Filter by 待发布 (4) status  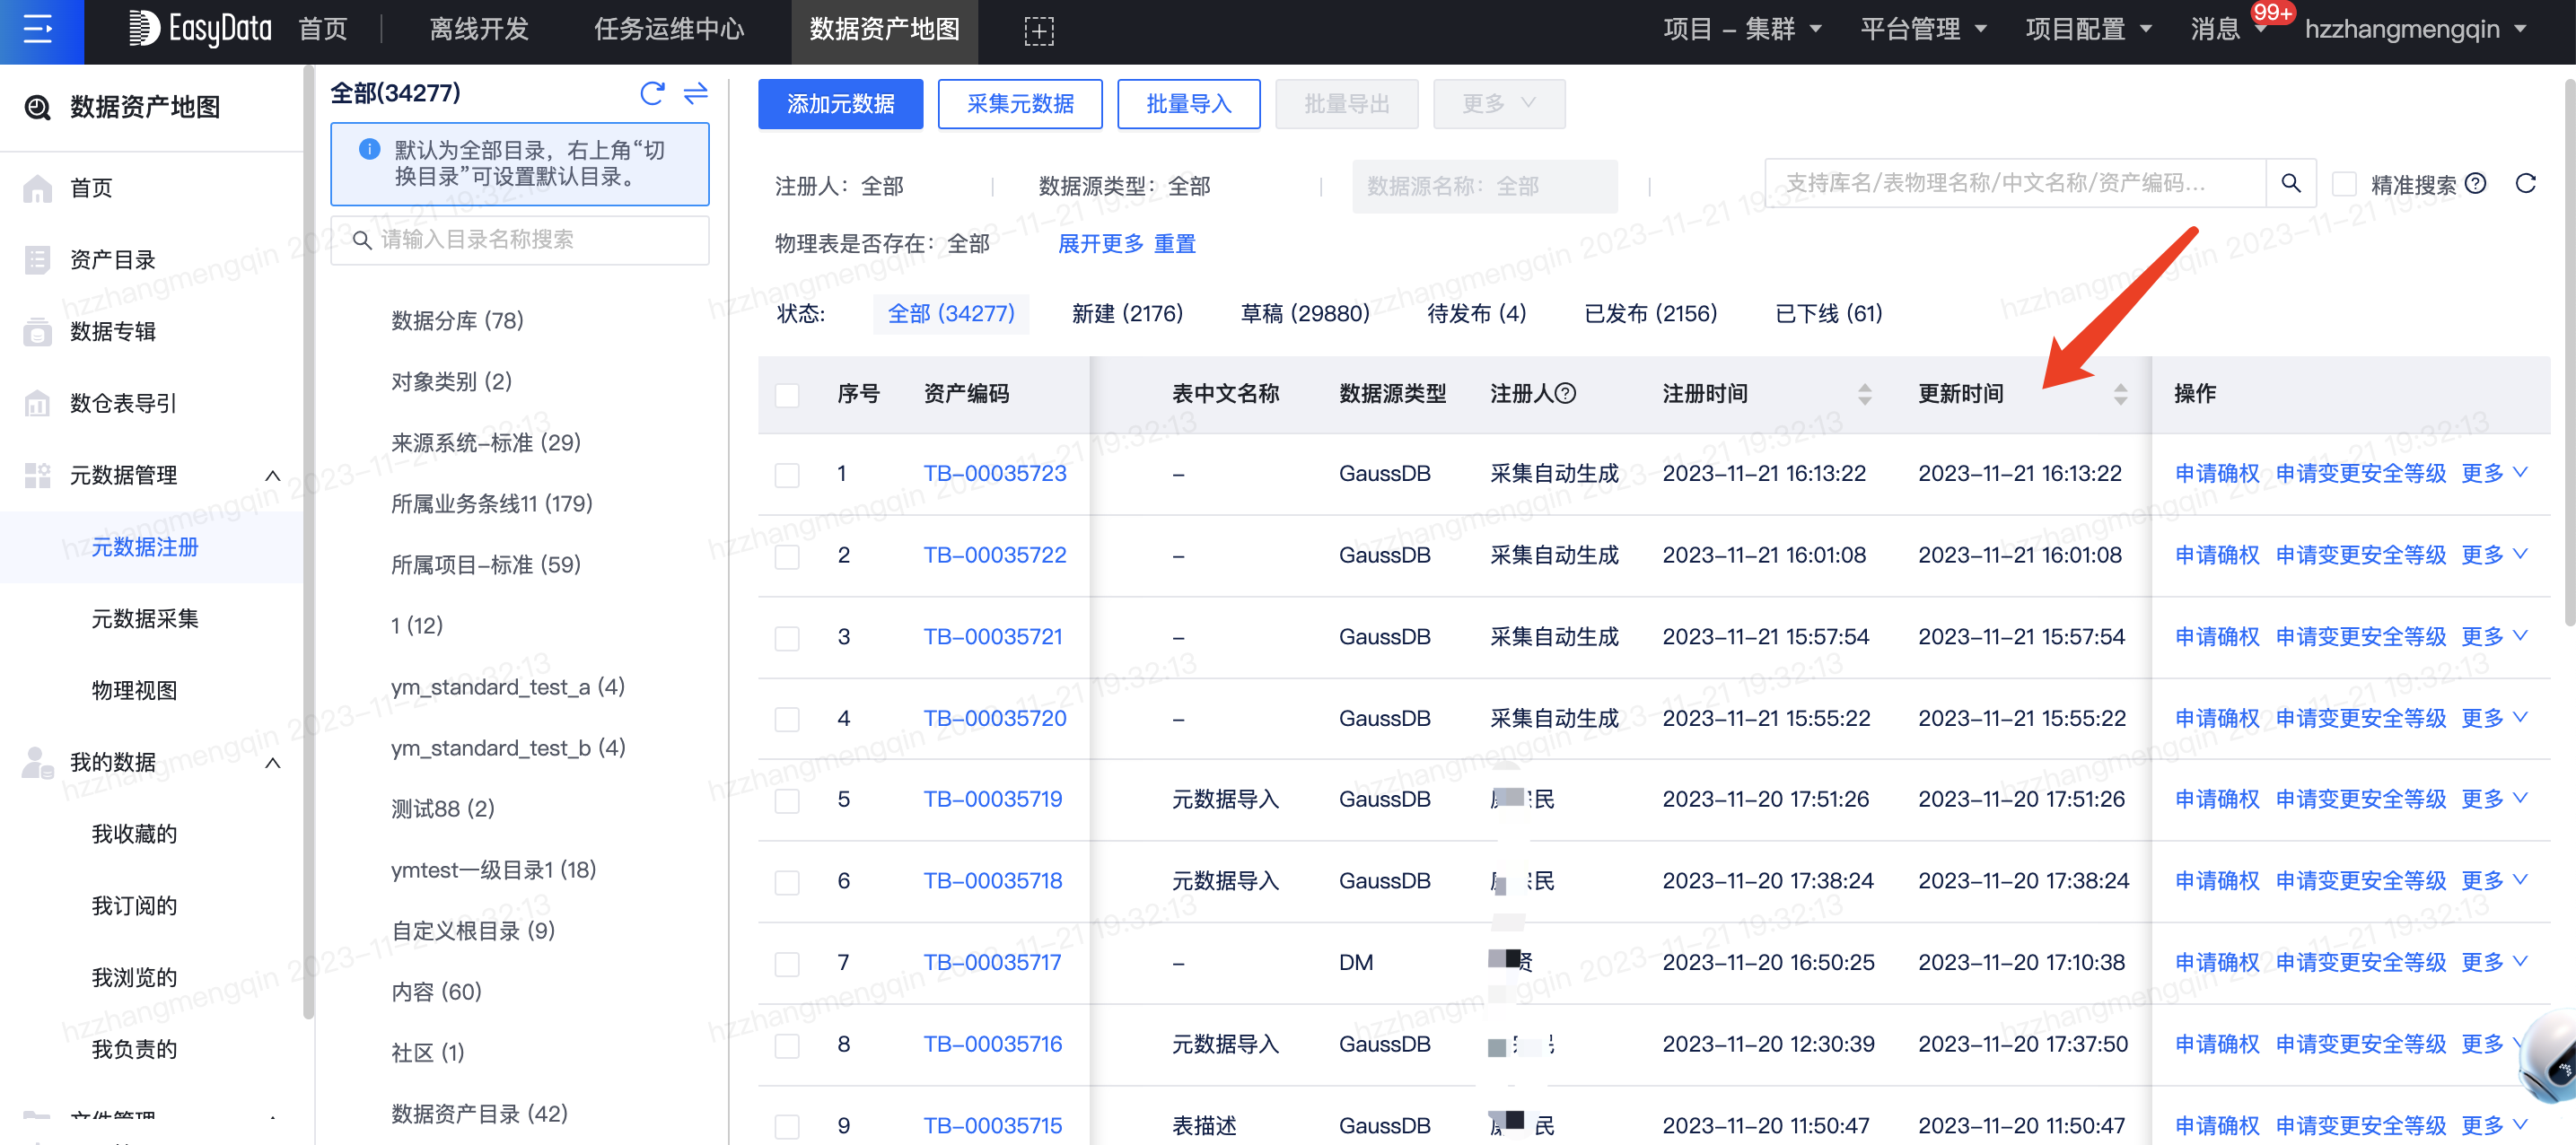[x=1476, y=314]
